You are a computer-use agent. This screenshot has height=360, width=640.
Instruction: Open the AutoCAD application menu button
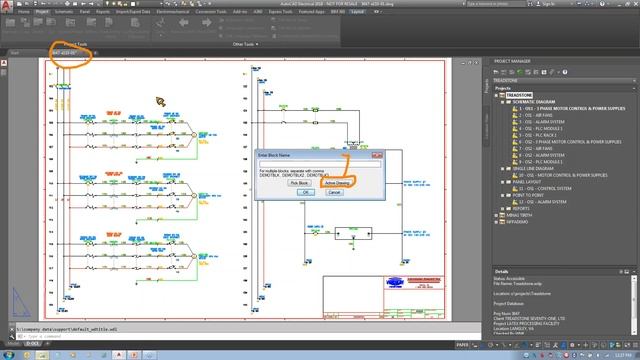[x=6, y=6]
